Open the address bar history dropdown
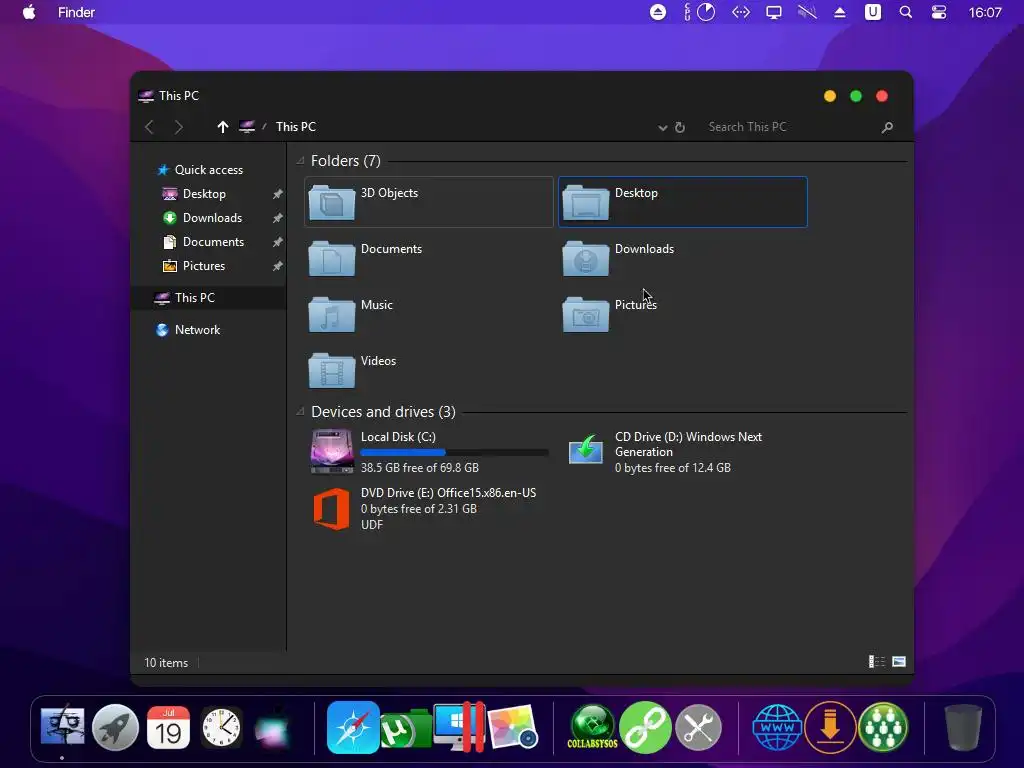Viewport: 1024px width, 768px height. pos(662,127)
